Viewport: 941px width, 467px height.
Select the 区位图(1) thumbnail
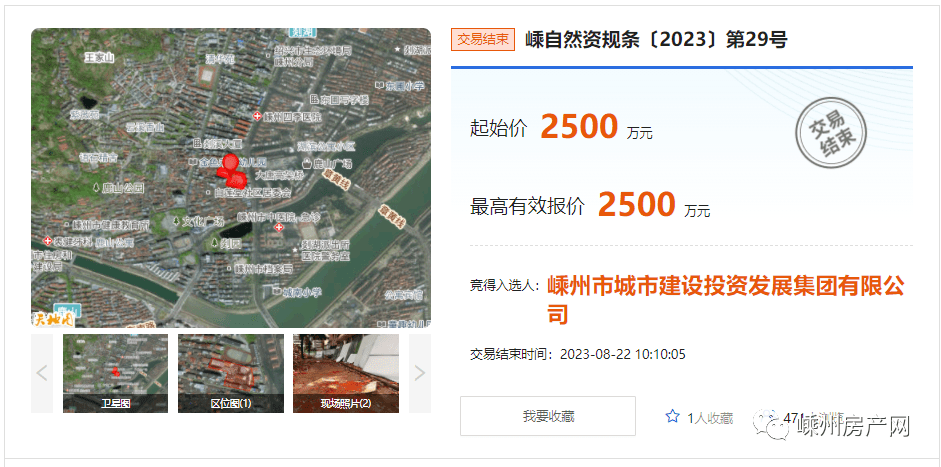230,373
